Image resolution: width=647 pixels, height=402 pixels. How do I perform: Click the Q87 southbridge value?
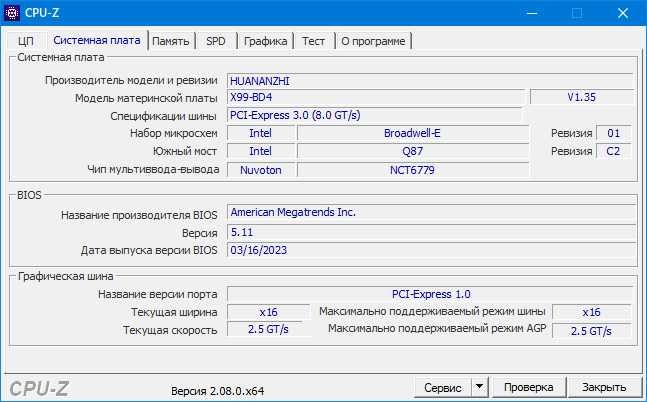pos(412,151)
